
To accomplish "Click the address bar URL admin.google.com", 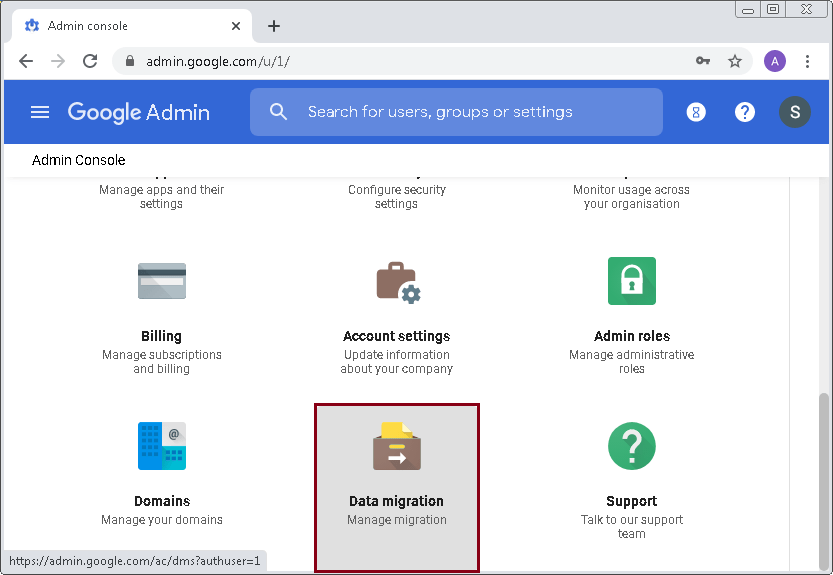I will [x=218, y=62].
